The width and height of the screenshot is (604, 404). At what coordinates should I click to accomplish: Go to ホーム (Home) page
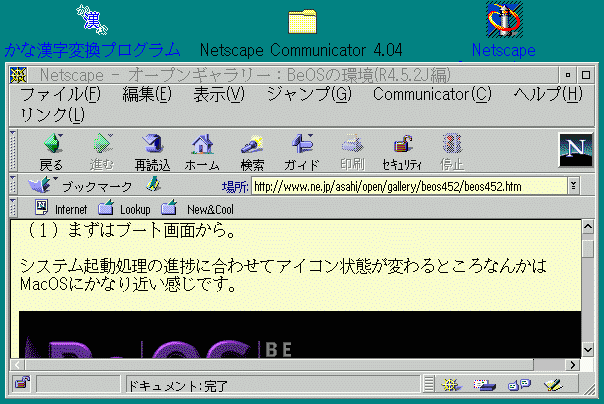pyautogui.click(x=202, y=152)
